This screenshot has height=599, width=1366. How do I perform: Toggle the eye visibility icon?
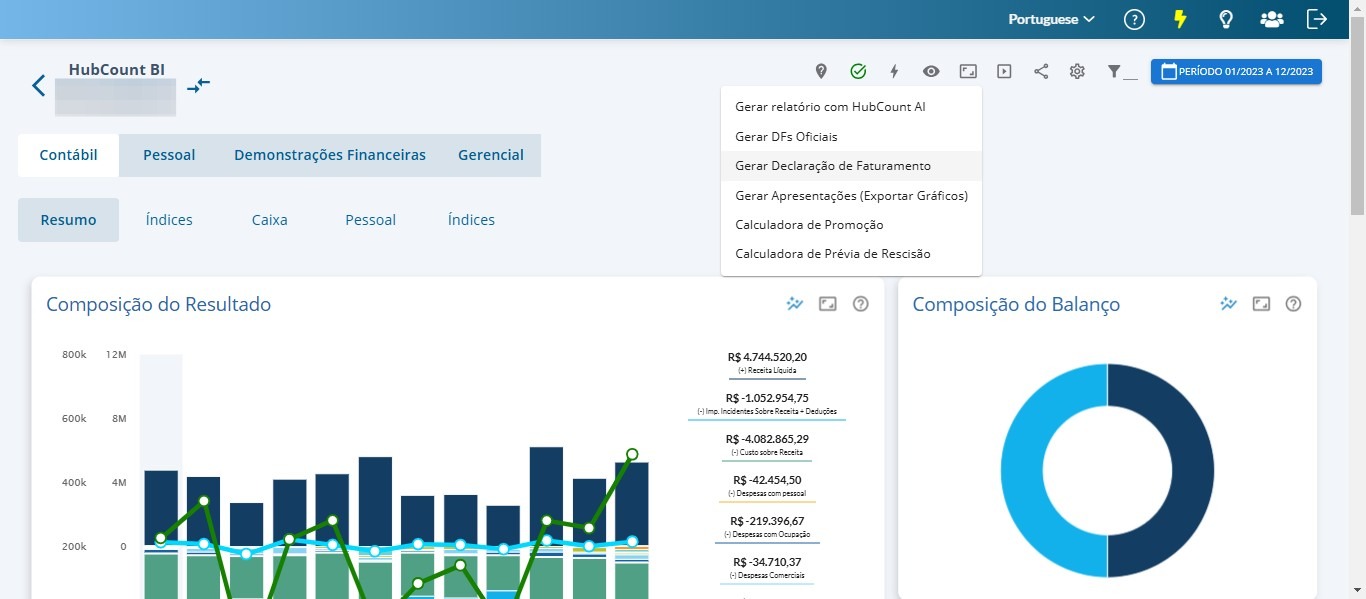(x=931, y=72)
